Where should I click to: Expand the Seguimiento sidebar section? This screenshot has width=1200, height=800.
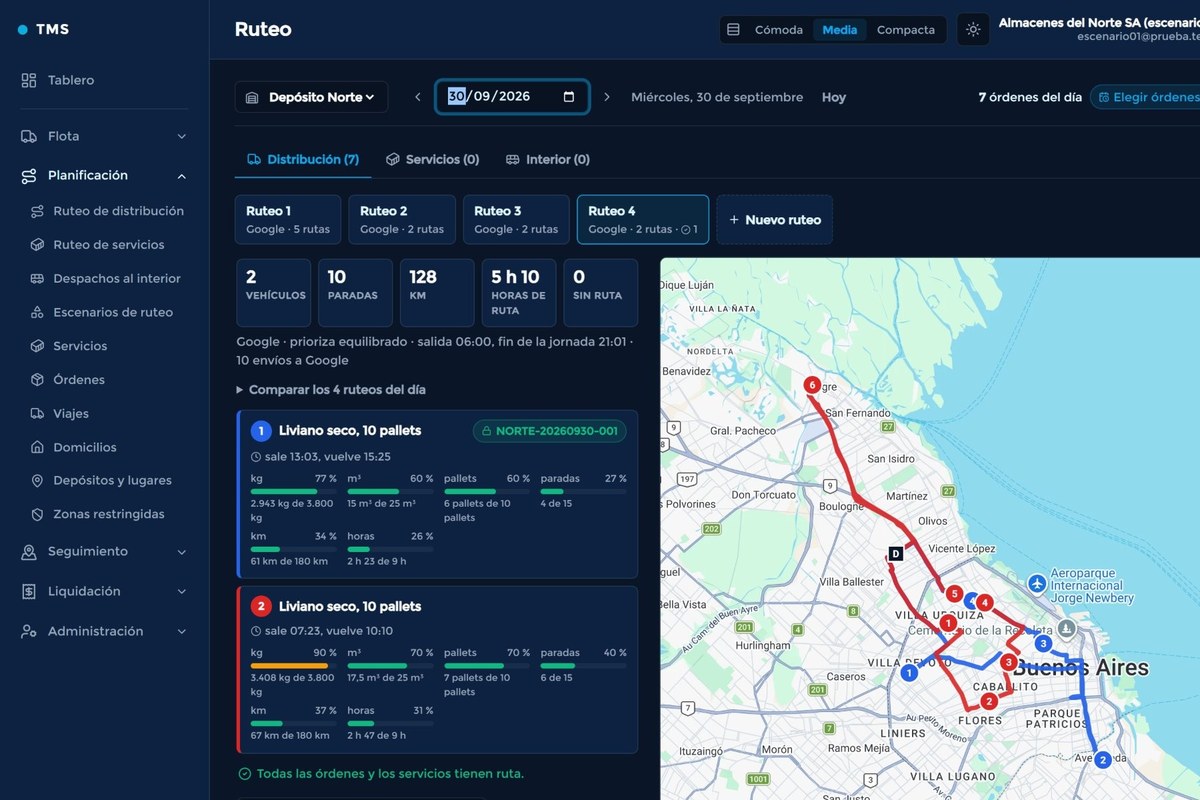(x=104, y=552)
